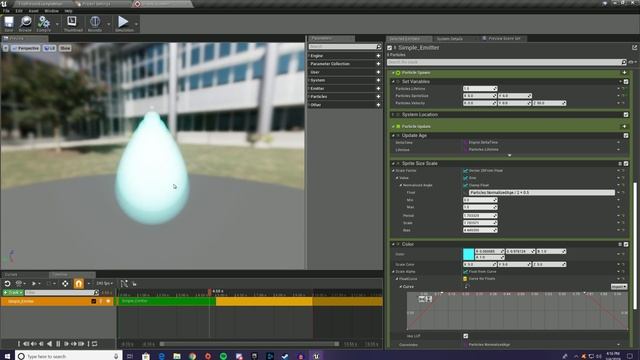This screenshot has width=640, height=360.
Task: Open the Help menu
Action: tap(69, 11)
